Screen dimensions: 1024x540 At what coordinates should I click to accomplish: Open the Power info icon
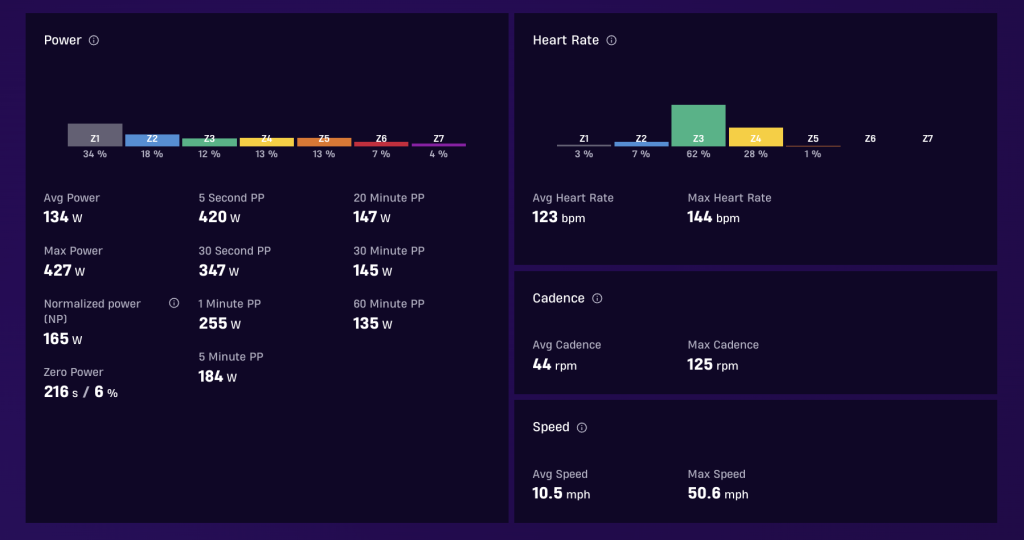(x=94, y=40)
